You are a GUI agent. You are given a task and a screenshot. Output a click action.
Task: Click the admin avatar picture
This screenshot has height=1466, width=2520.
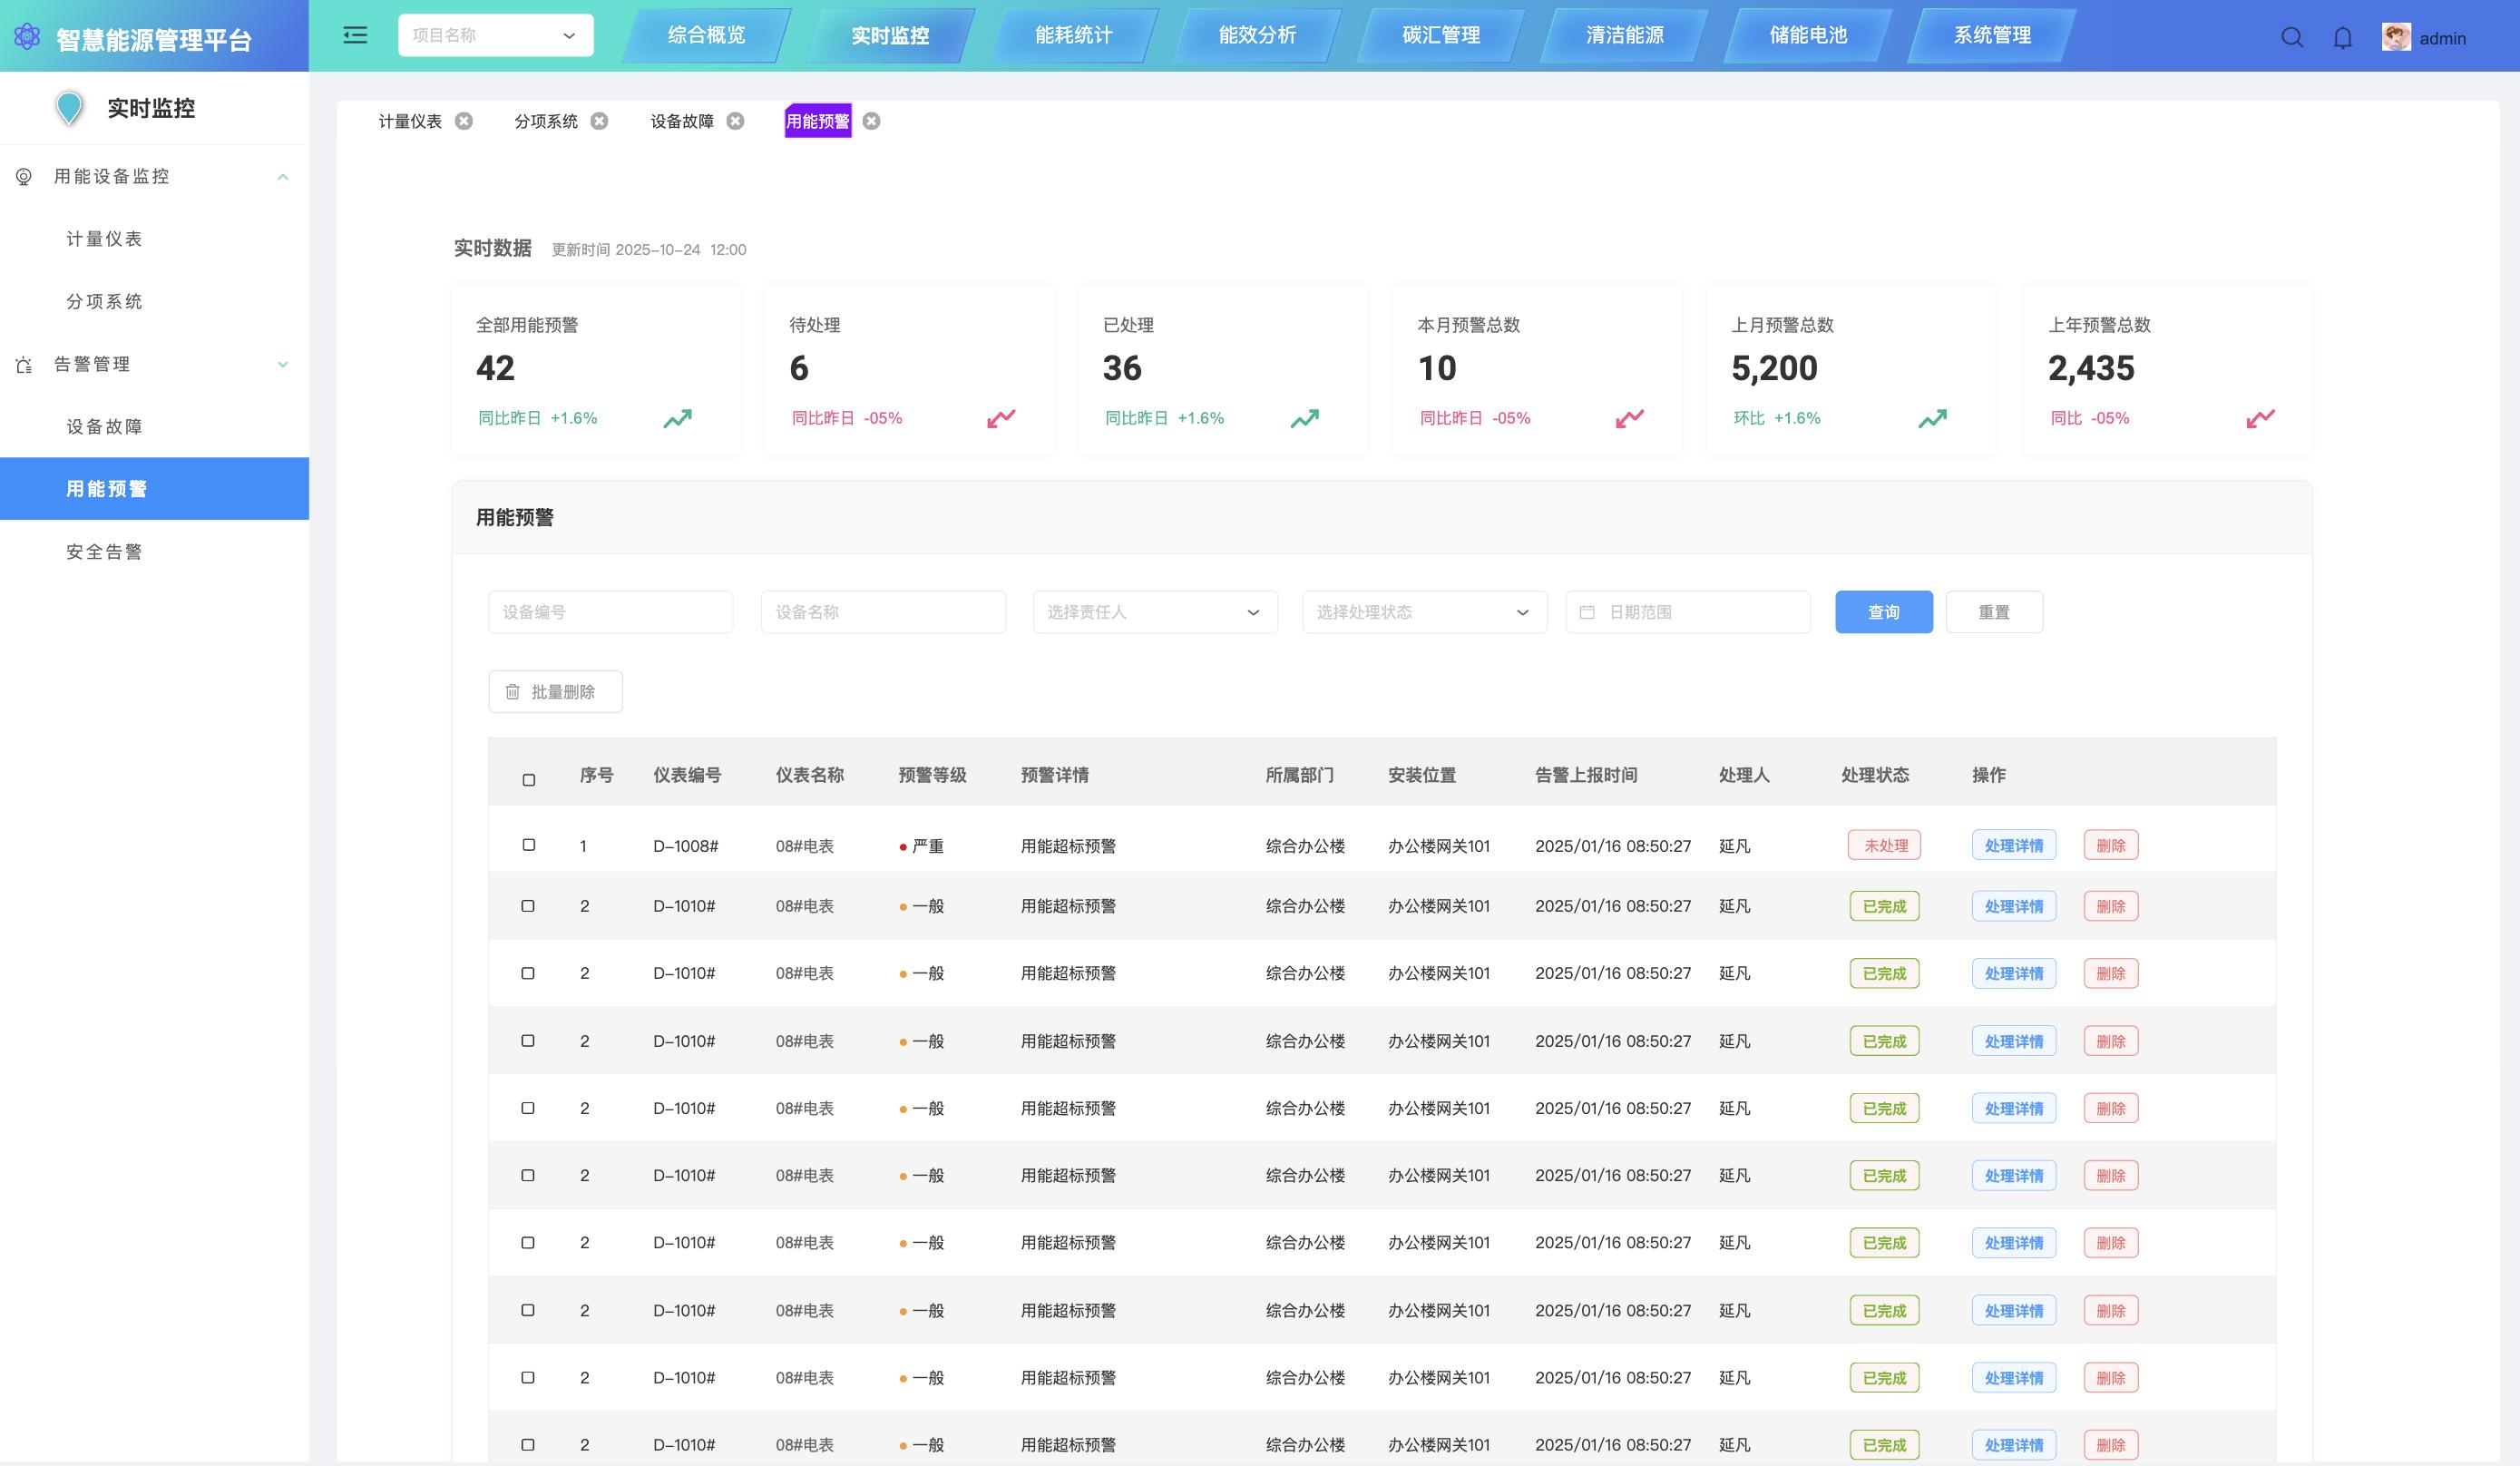point(2396,37)
